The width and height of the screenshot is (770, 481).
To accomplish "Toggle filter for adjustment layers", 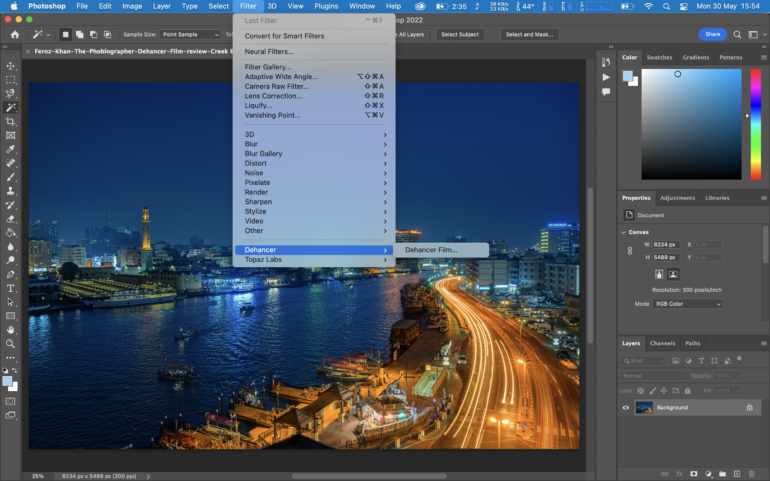I will click(688, 361).
